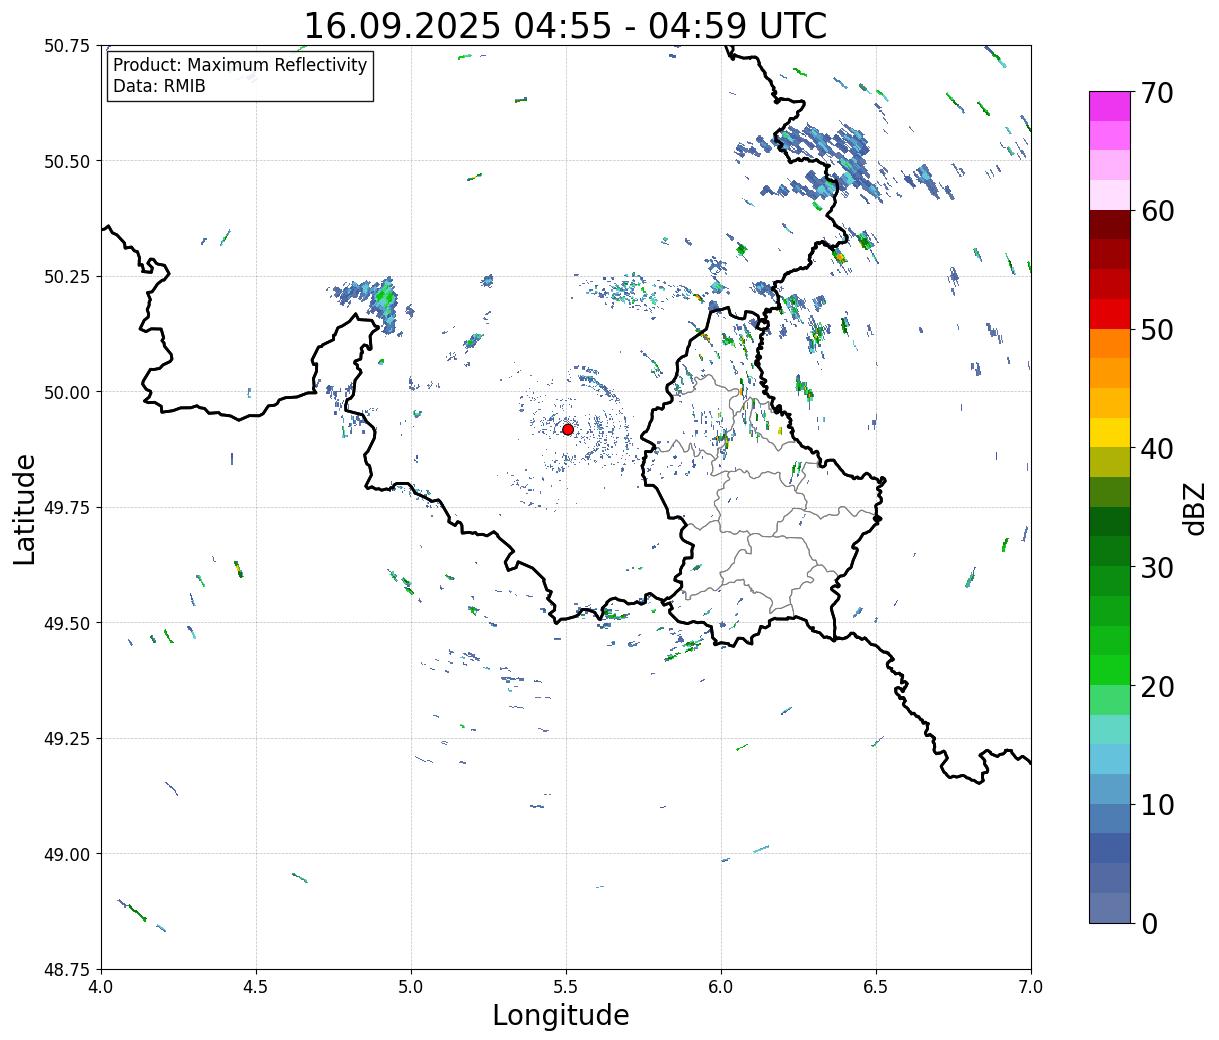
Task: Click the latitude tick label 49.50
Action: click(67, 623)
